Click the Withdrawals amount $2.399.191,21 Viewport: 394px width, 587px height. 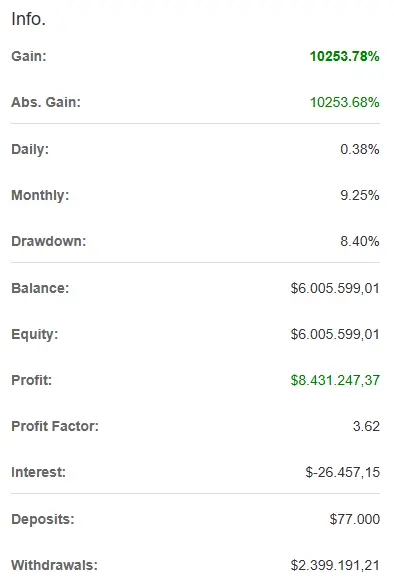click(335, 565)
